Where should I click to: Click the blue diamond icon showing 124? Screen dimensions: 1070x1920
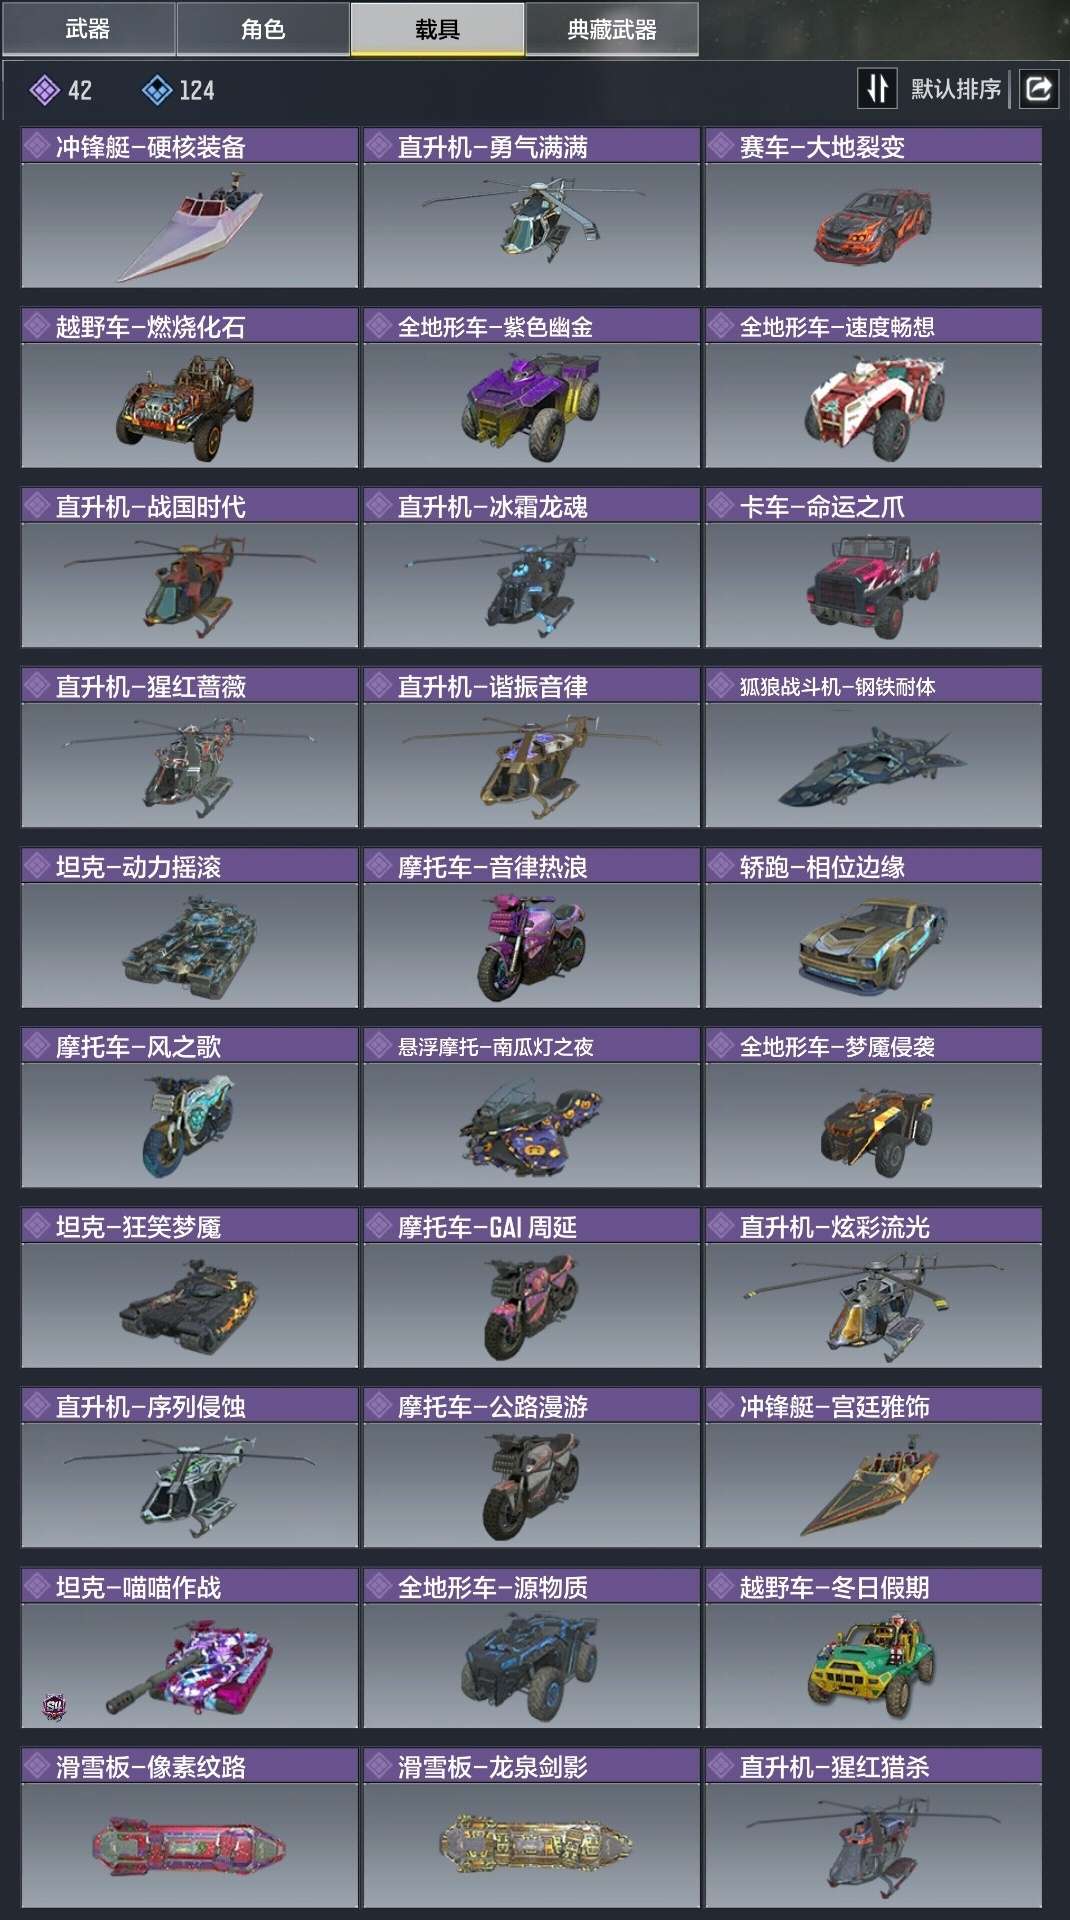point(157,91)
